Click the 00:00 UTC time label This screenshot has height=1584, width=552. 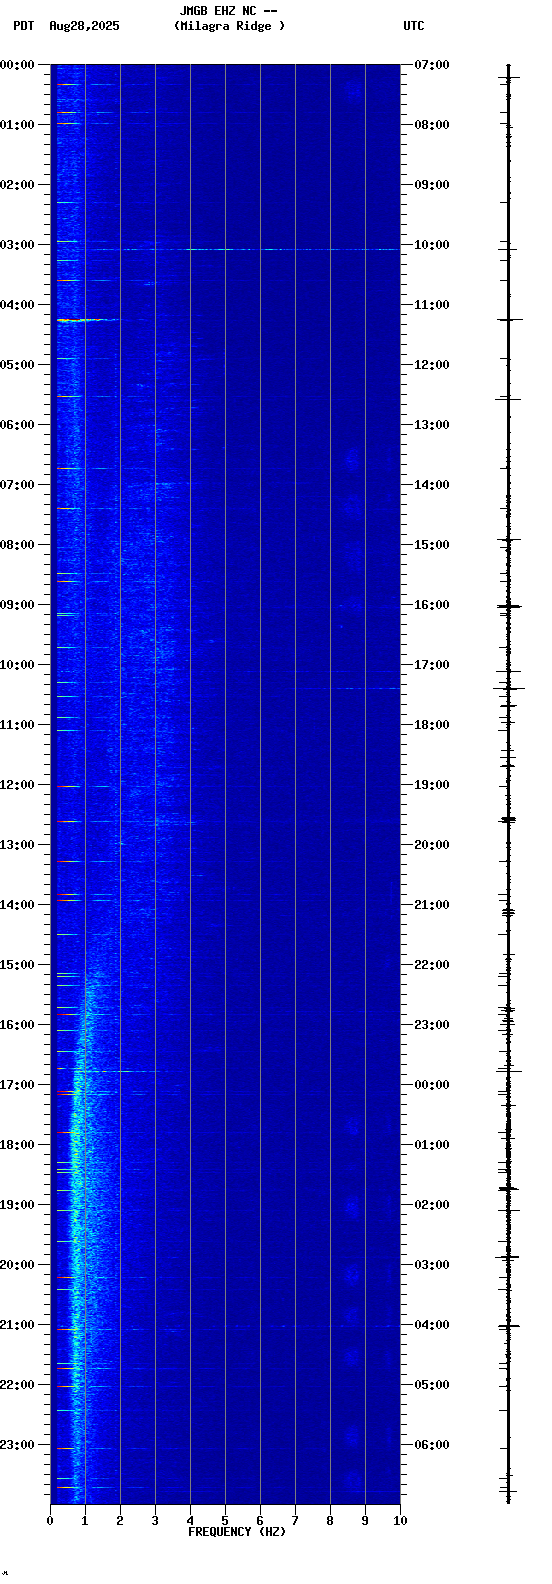(x=432, y=1085)
